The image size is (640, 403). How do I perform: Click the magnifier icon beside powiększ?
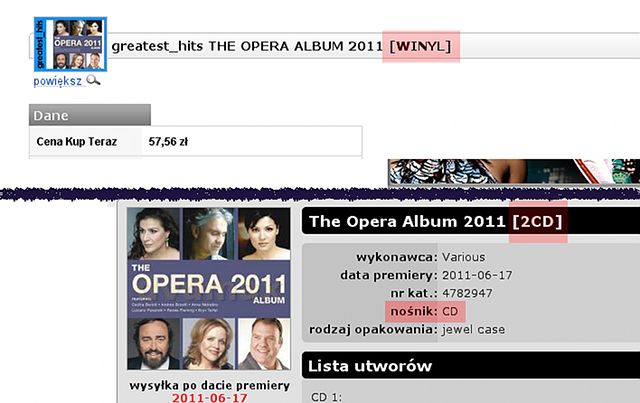pyautogui.click(x=93, y=80)
